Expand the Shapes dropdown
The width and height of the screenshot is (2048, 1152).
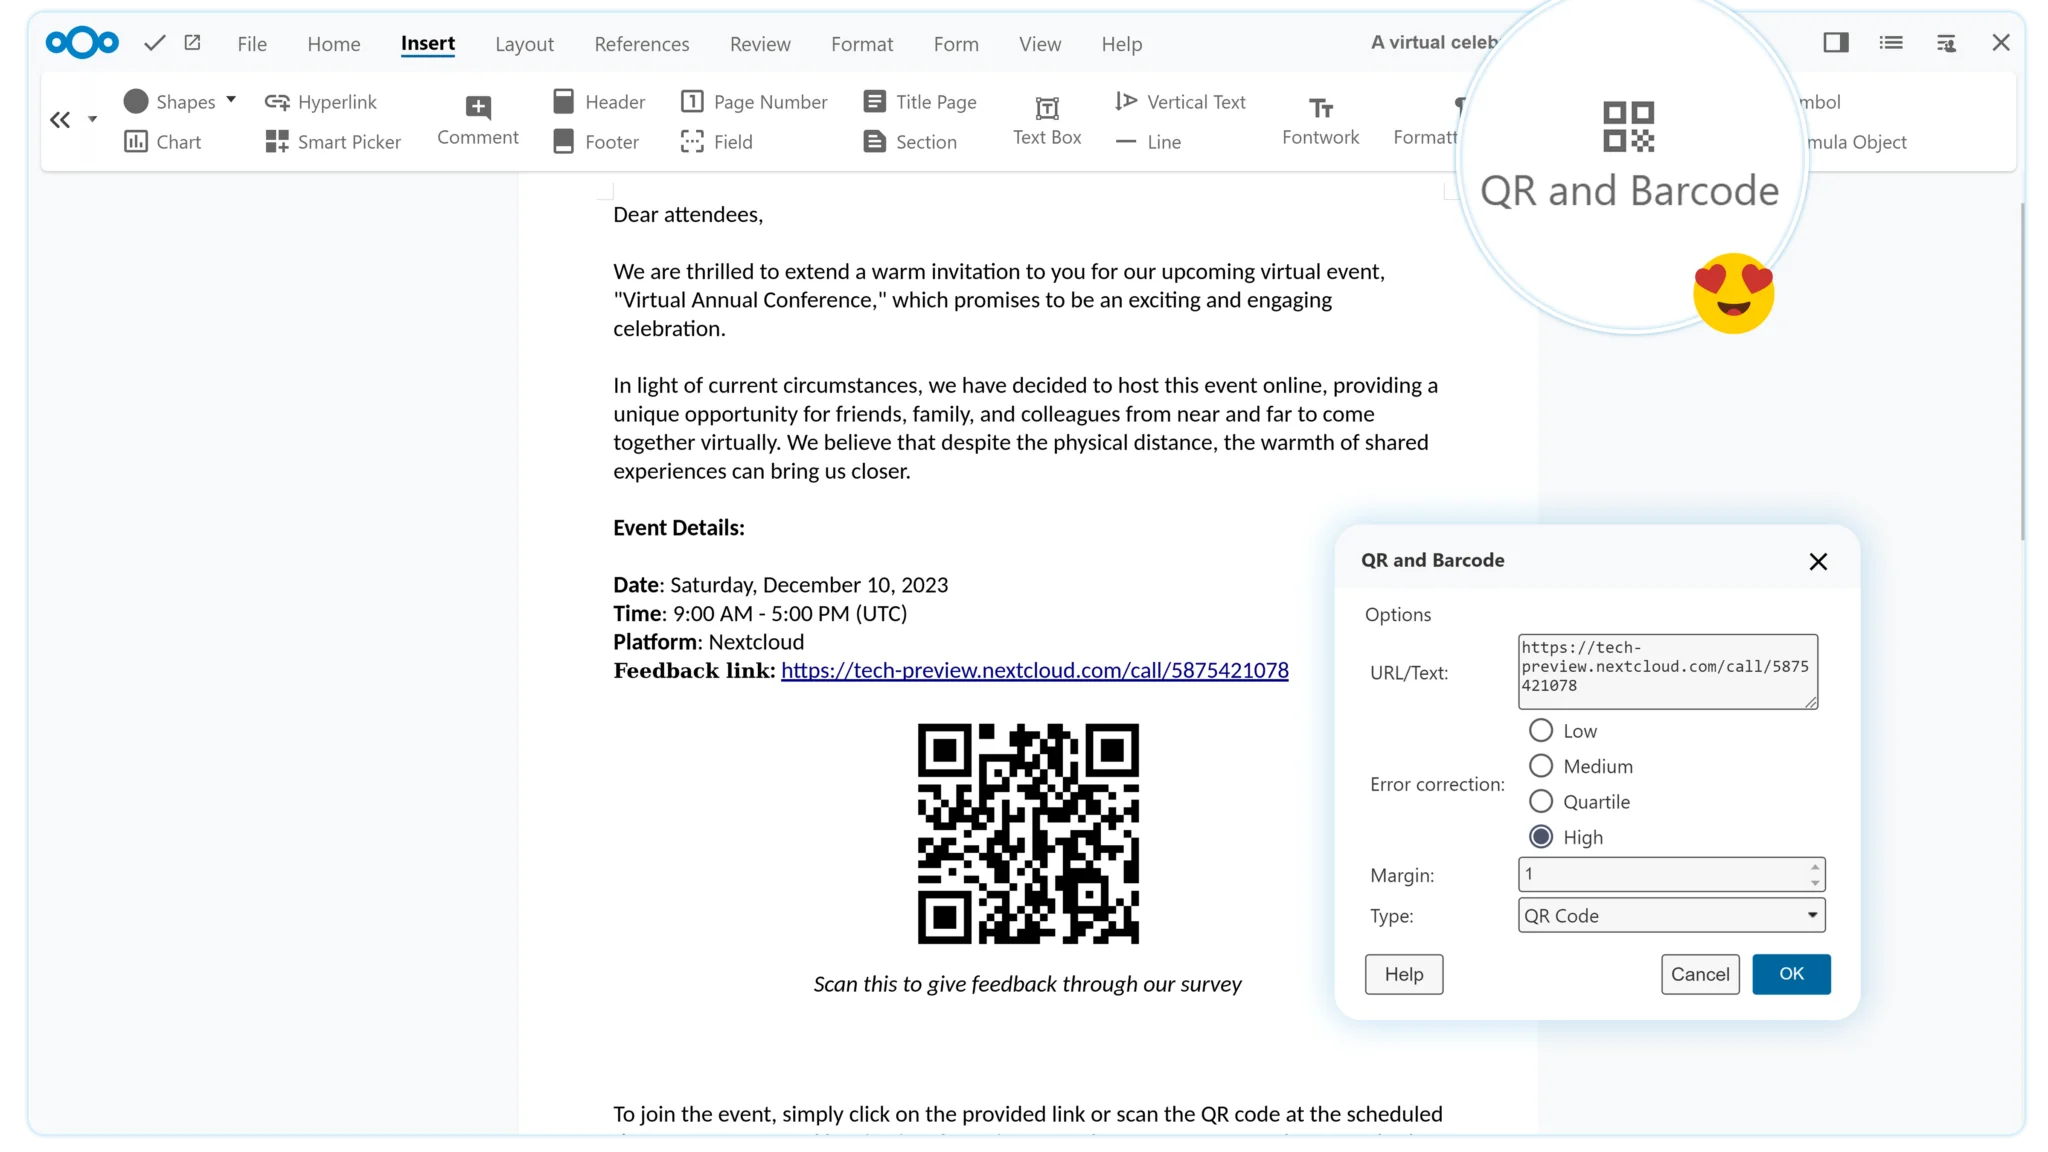[232, 99]
